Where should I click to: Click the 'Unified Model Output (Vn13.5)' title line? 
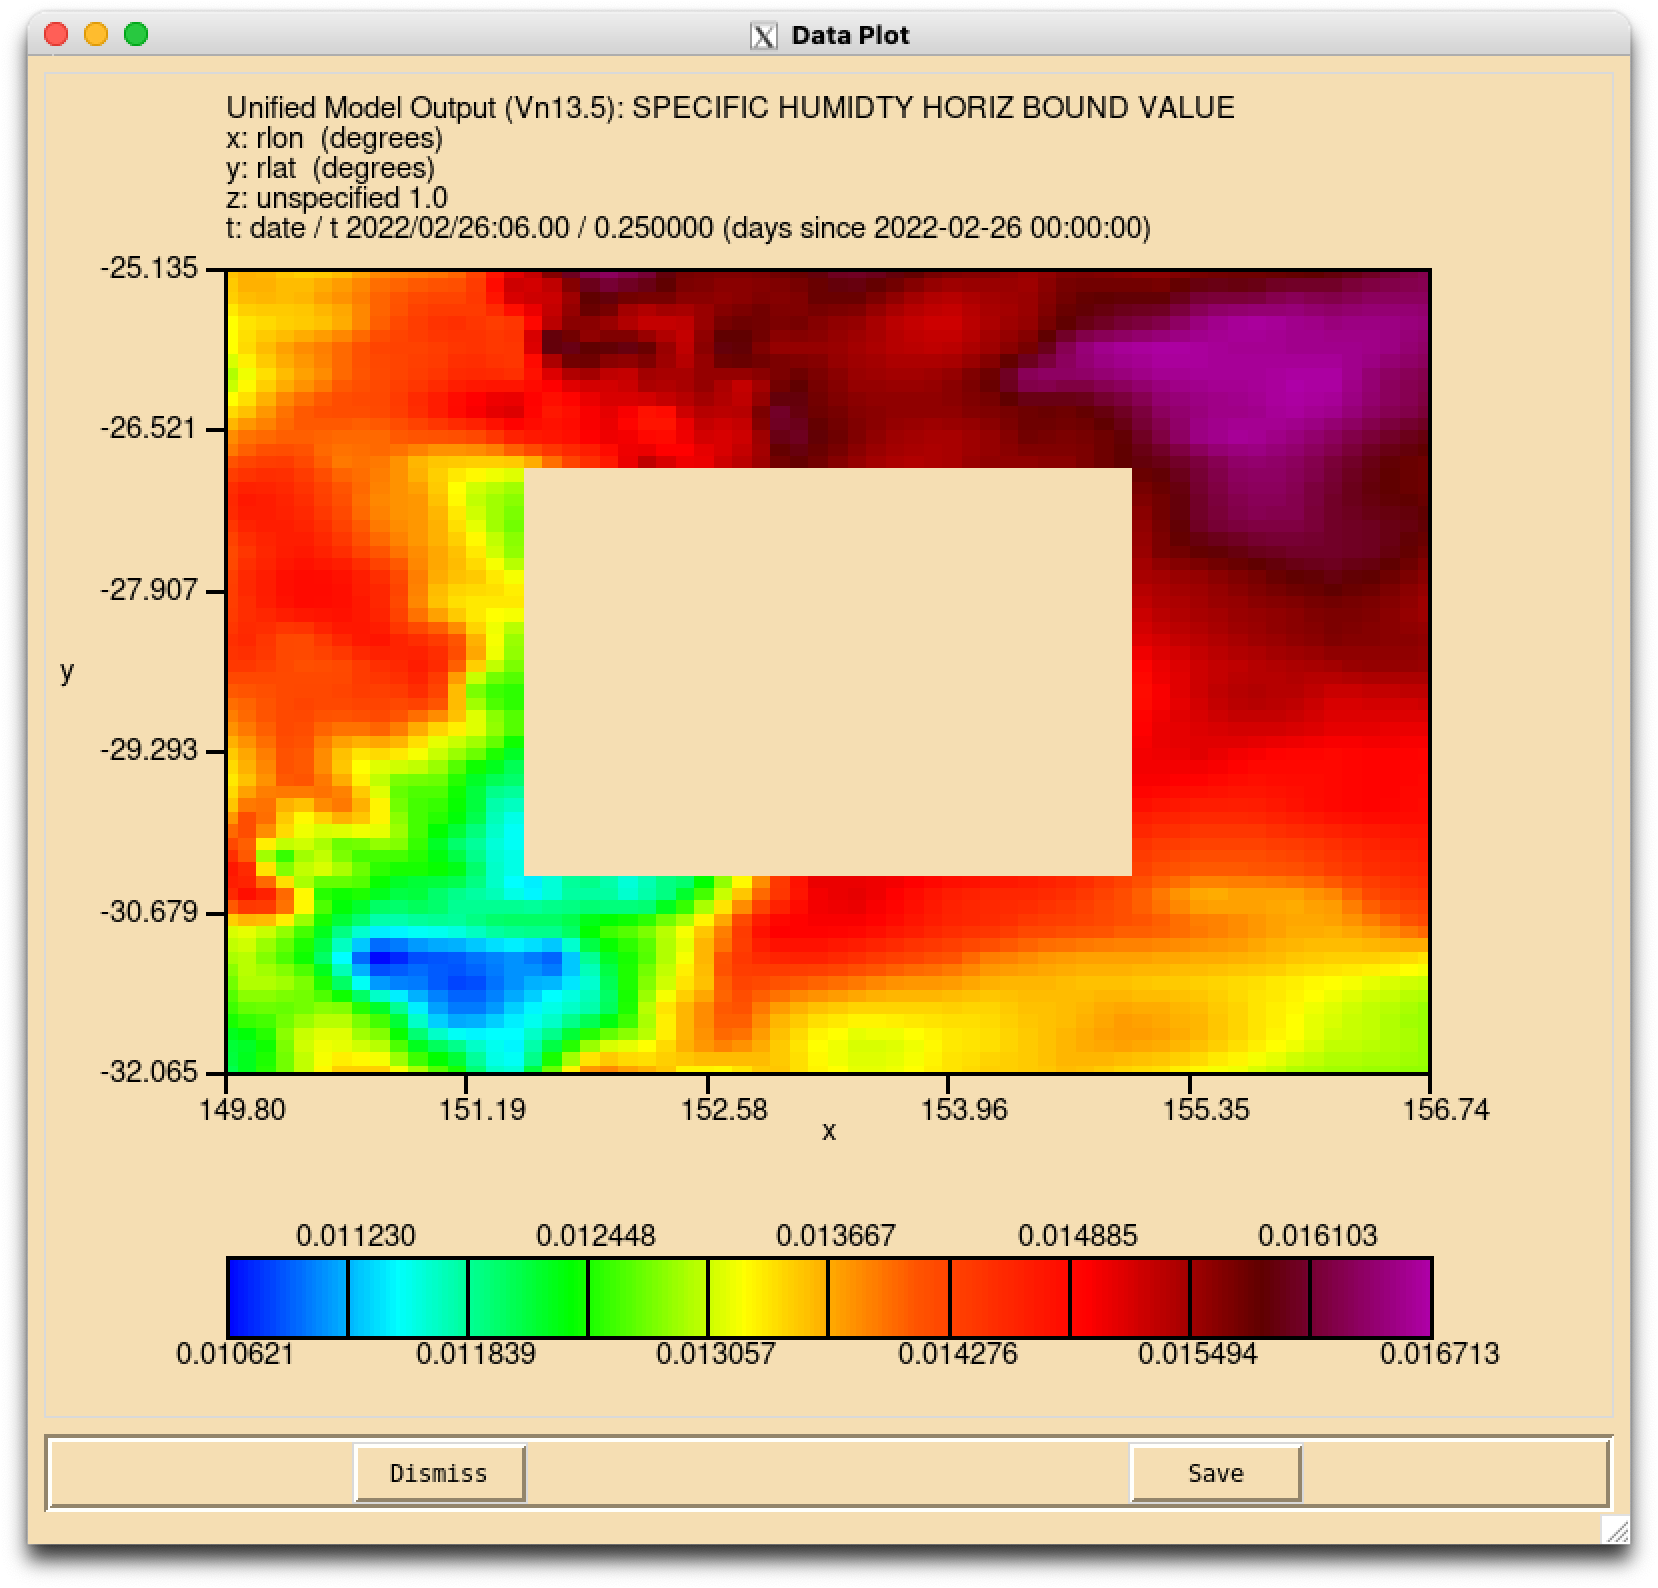pyautogui.click(x=730, y=108)
